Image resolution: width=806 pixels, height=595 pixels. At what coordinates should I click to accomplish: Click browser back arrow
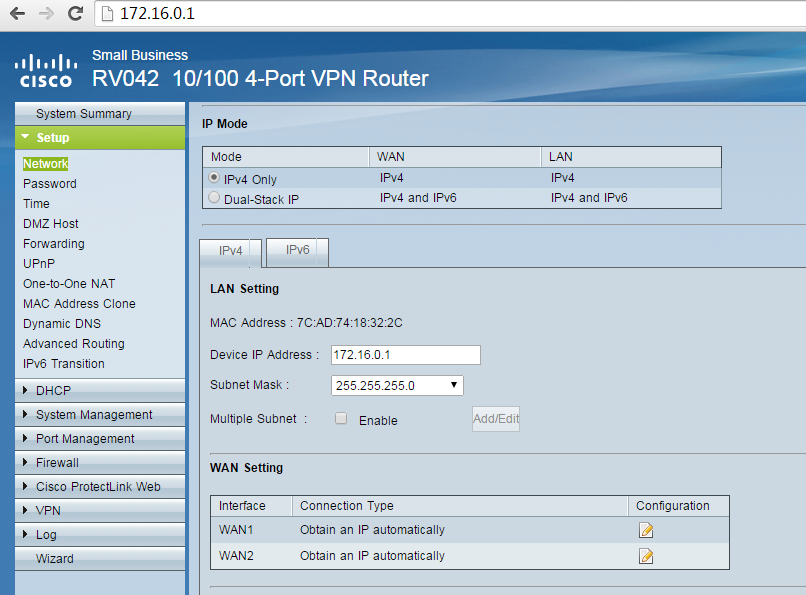[x=17, y=14]
